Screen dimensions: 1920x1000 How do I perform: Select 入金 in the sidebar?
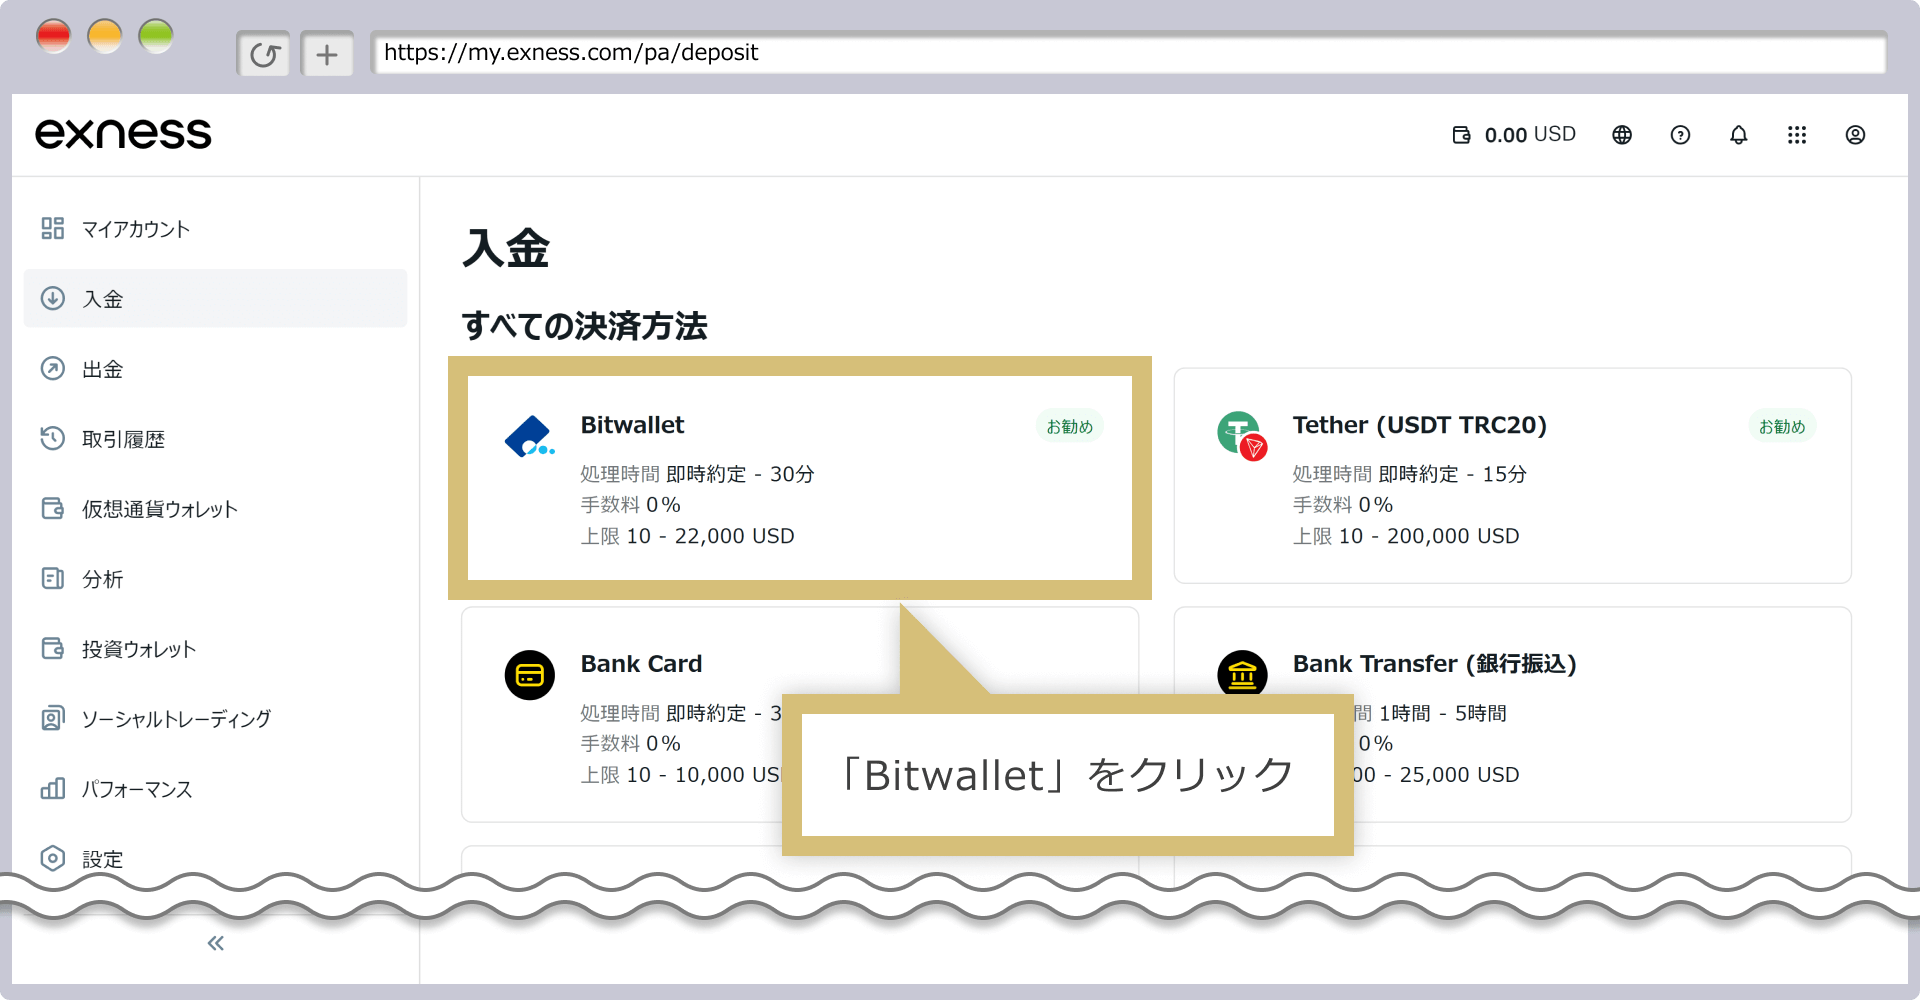(x=215, y=298)
